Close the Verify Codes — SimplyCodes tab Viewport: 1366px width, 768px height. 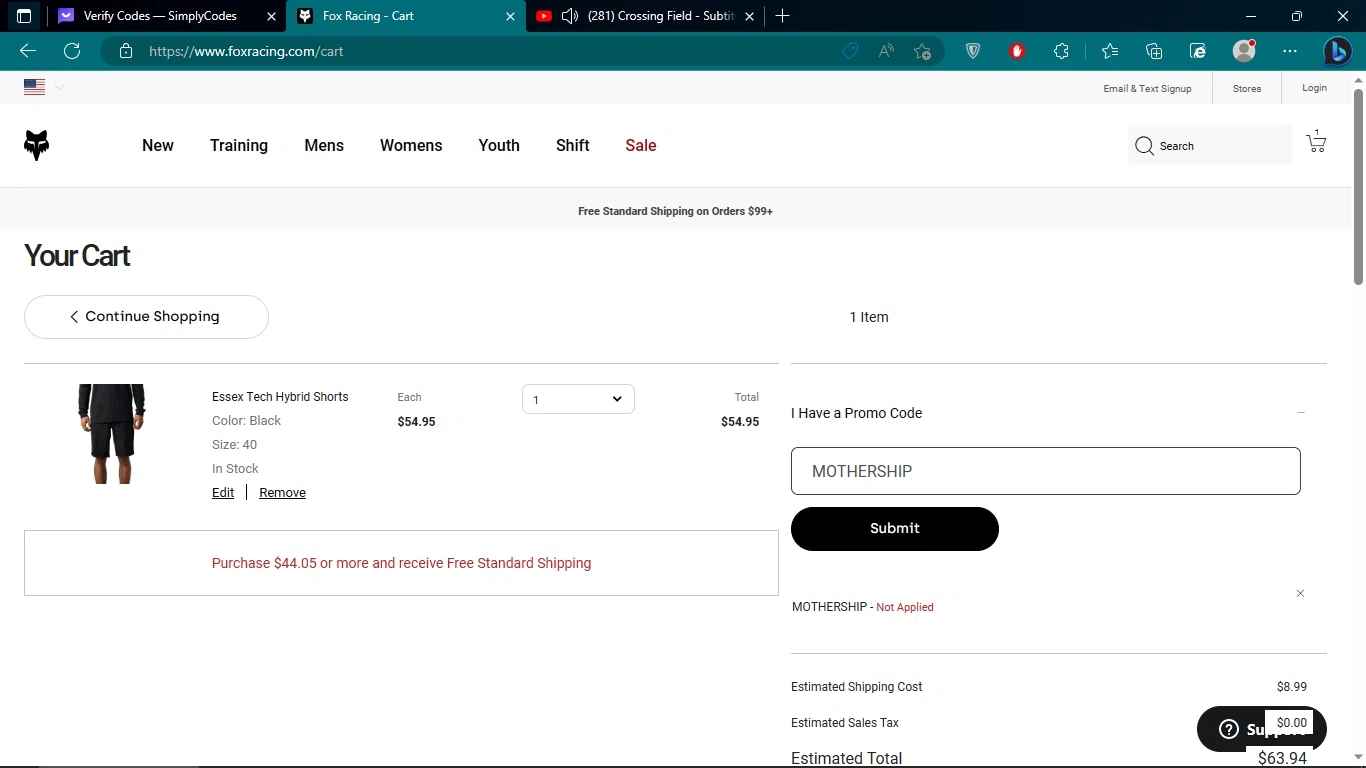coord(271,16)
